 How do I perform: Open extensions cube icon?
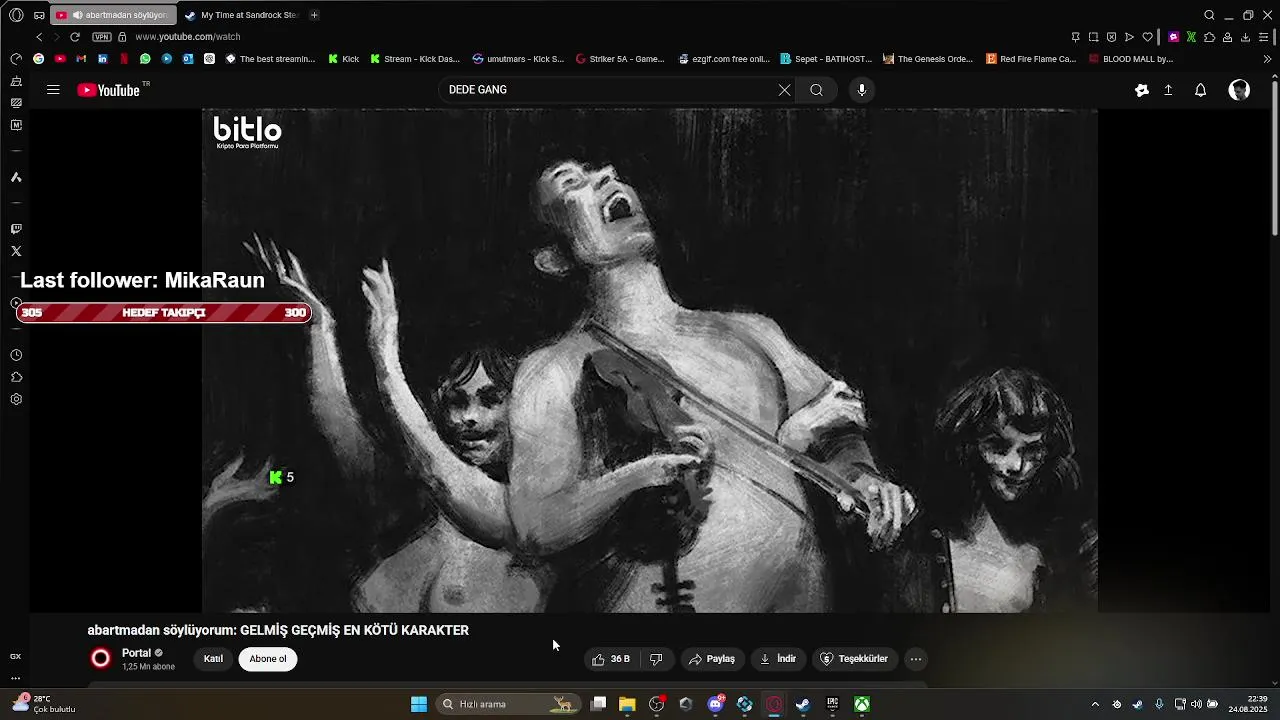1209,37
